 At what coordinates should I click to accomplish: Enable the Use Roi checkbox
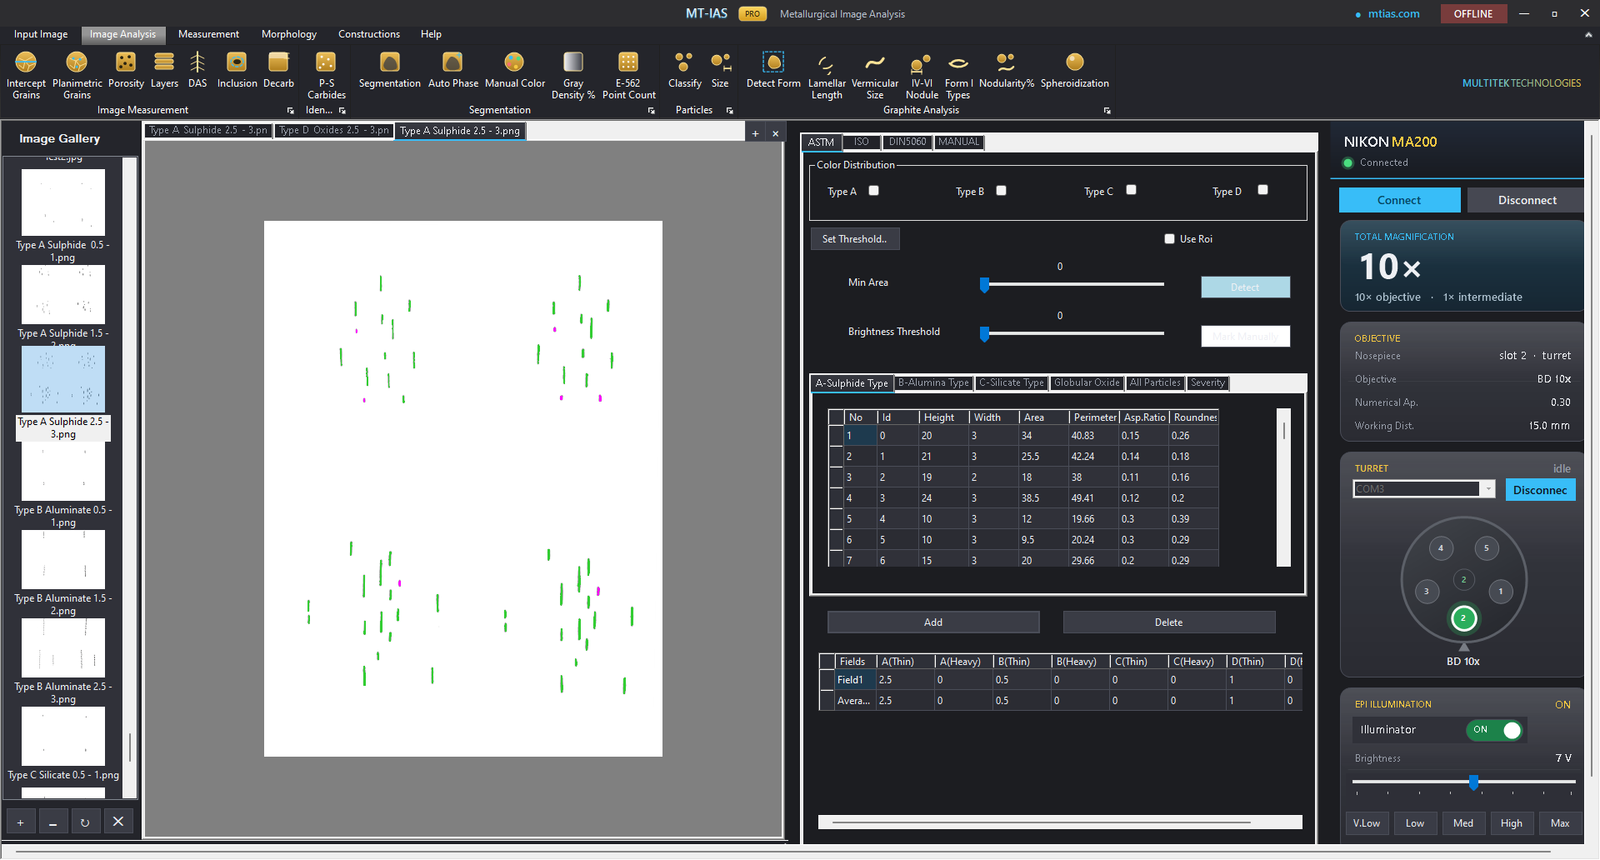pyautogui.click(x=1169, y=239)
